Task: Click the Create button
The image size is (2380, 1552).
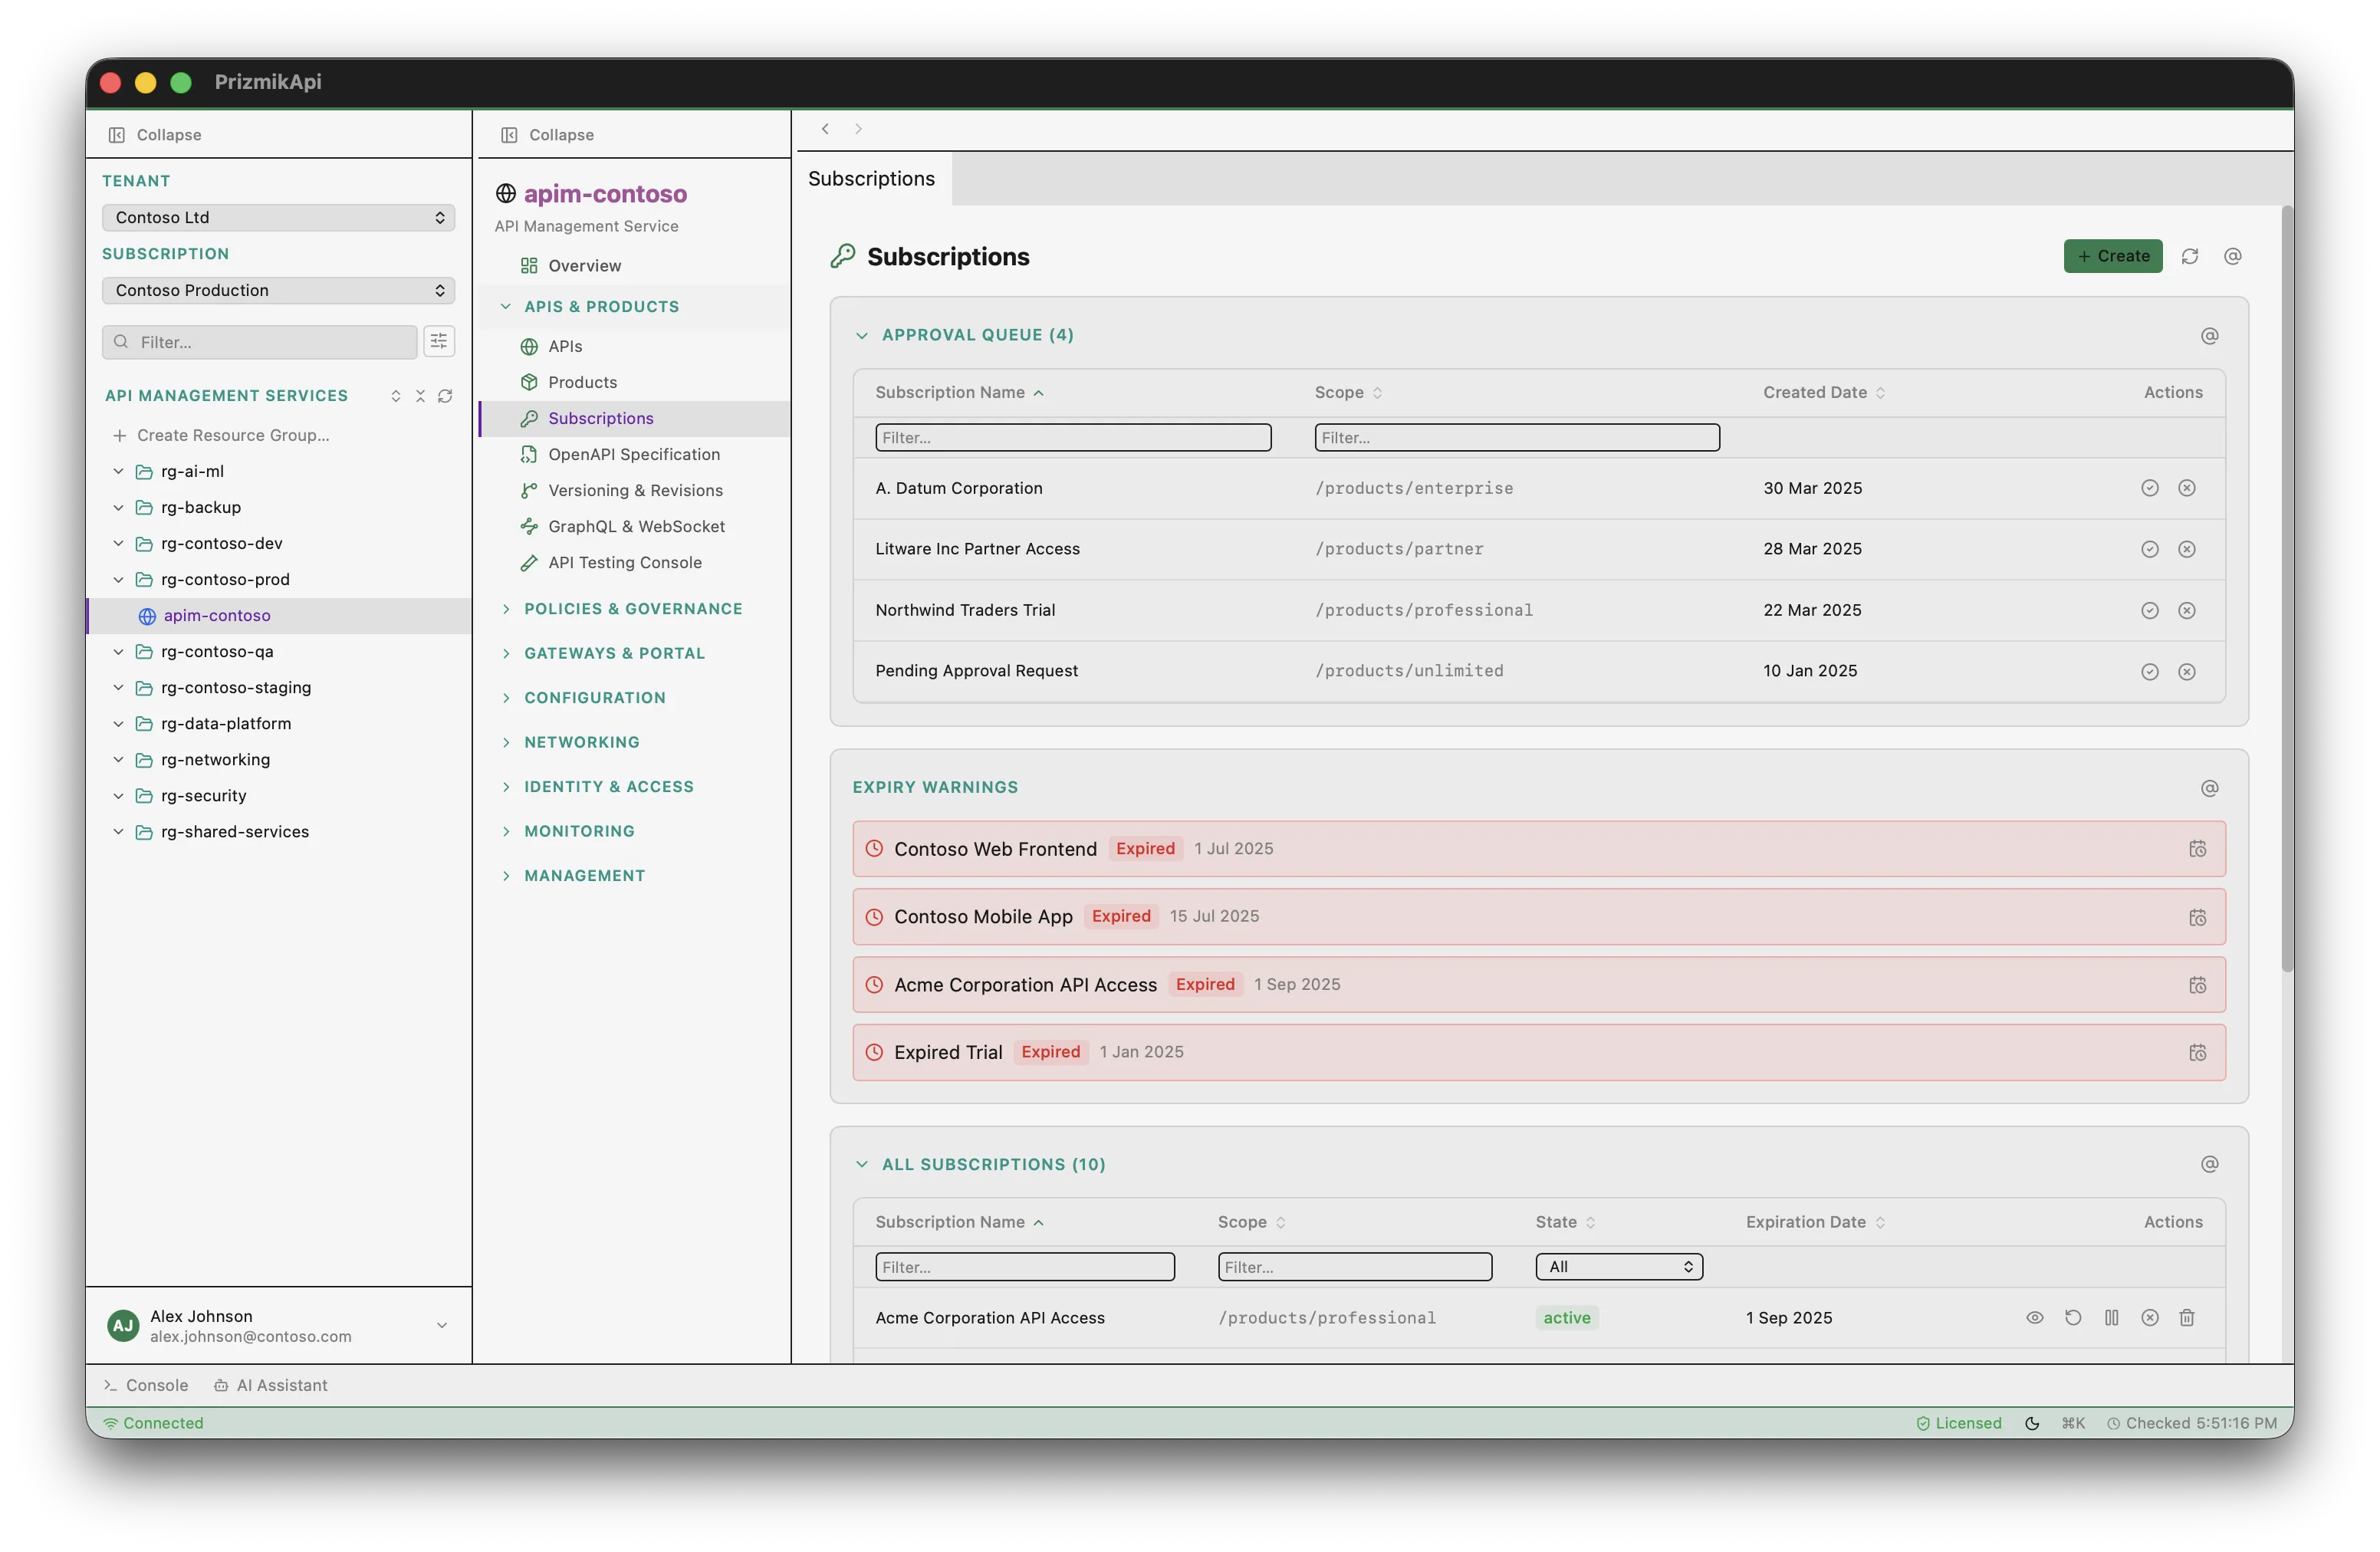Action: (x=2112, y=256)
